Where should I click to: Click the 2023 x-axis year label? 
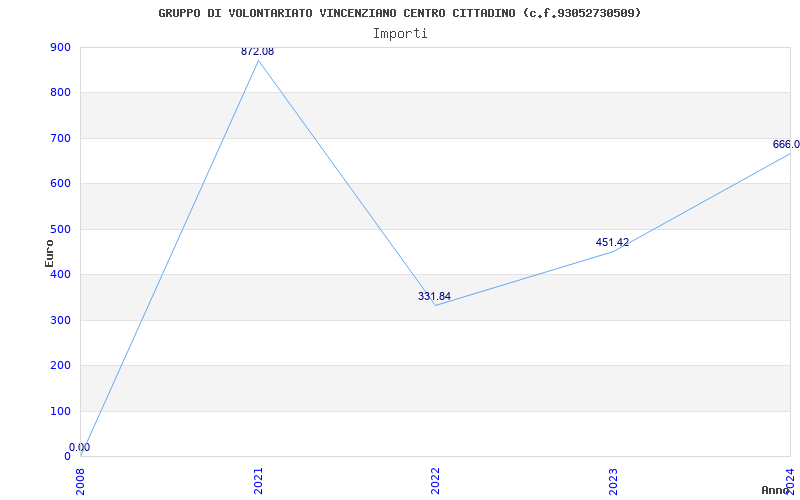tap(613, 481)
